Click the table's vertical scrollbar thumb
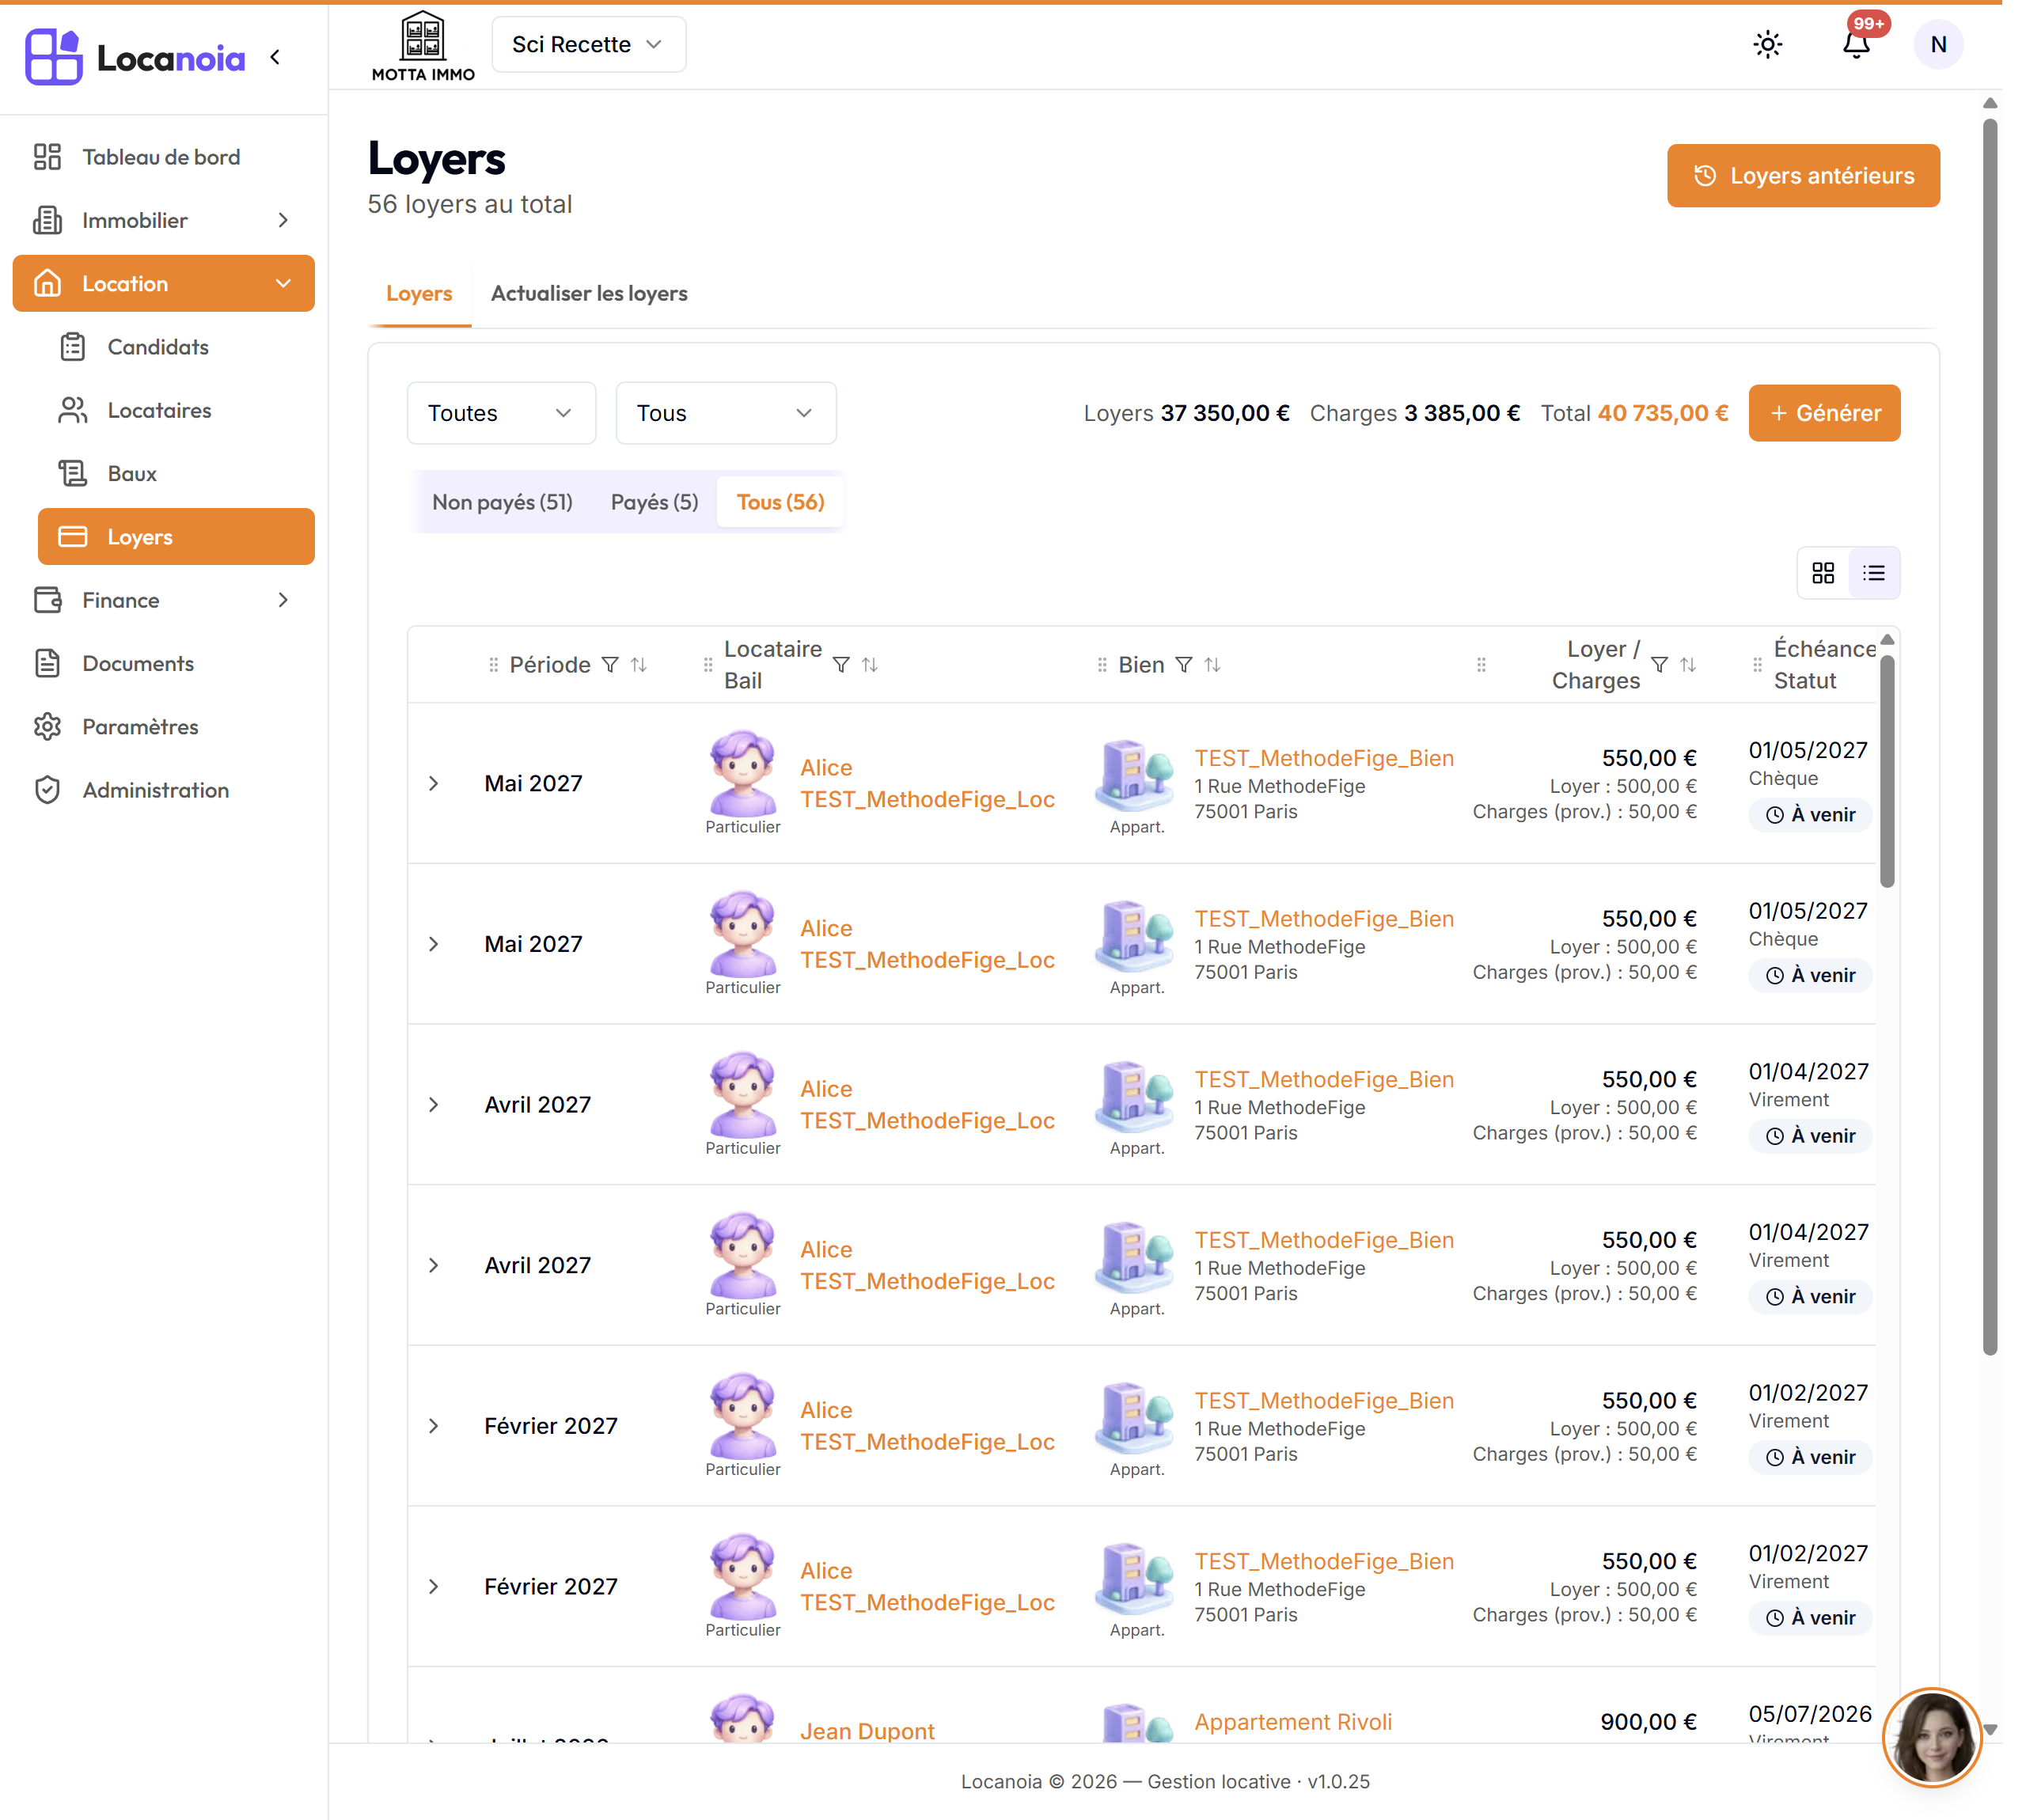This screenshot has width=2026, height=1820. (x=1887, y=771)
